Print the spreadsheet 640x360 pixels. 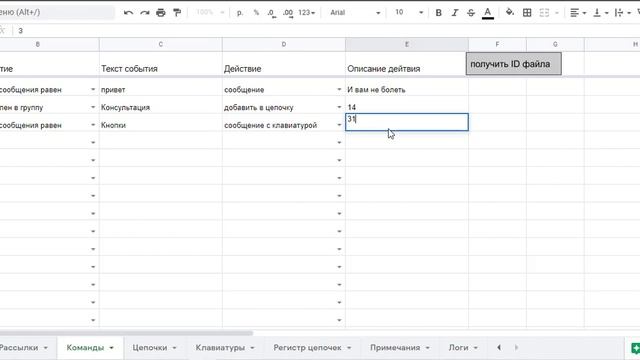(x=161, y=13)
